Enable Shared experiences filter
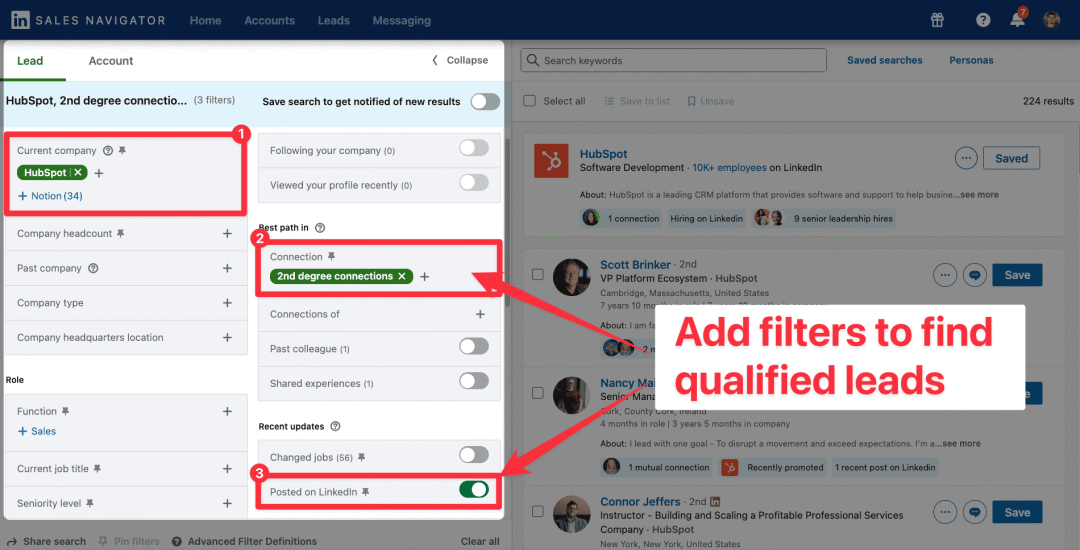The image size is (1080, 550). click(x=474, y=381)
